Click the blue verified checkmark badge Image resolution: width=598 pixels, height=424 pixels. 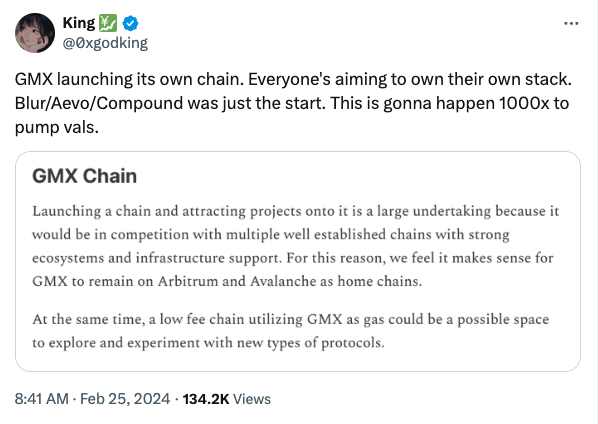coord(130,24)
